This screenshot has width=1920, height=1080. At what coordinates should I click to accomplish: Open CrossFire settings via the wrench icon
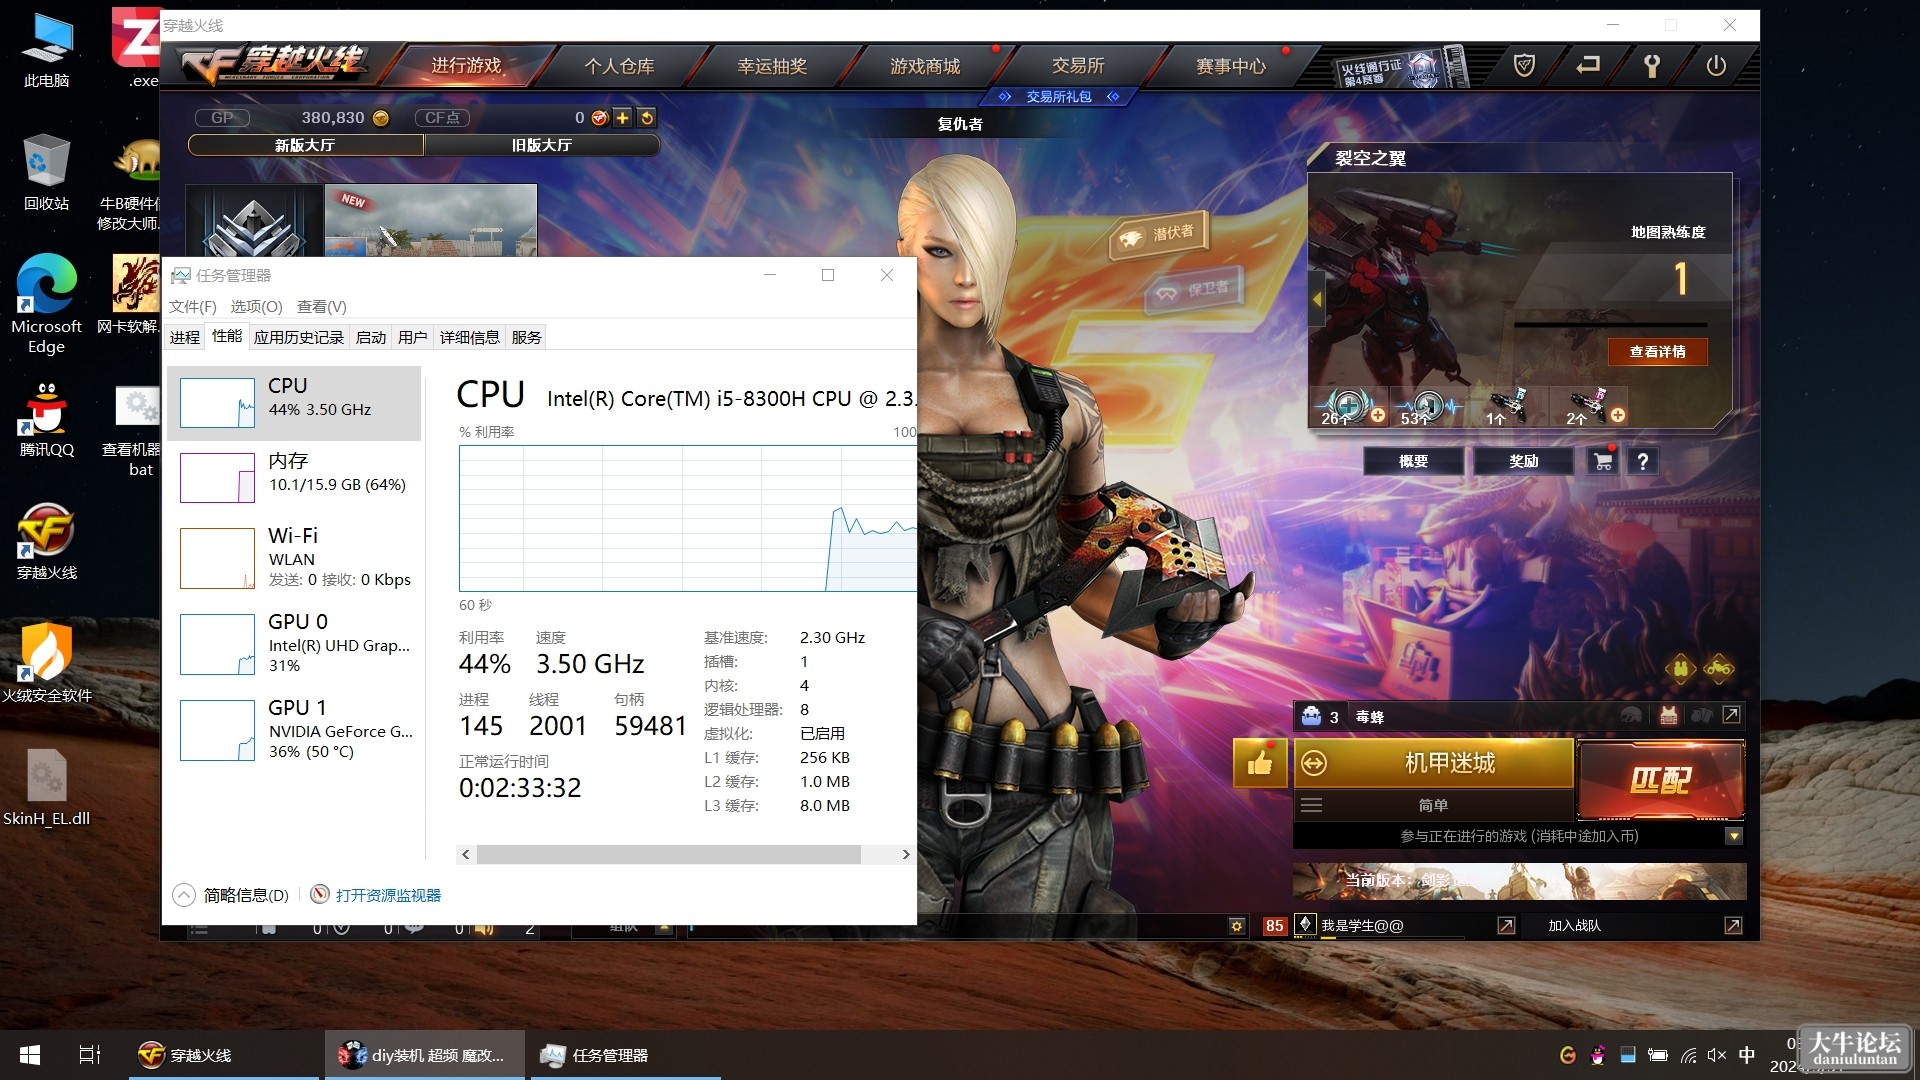(x=1652, y=66)
